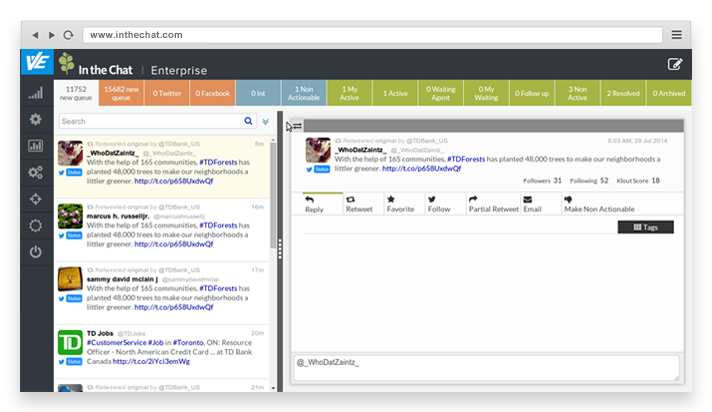Click the multiple gears icon in sidebar

[x=36, y=172]
